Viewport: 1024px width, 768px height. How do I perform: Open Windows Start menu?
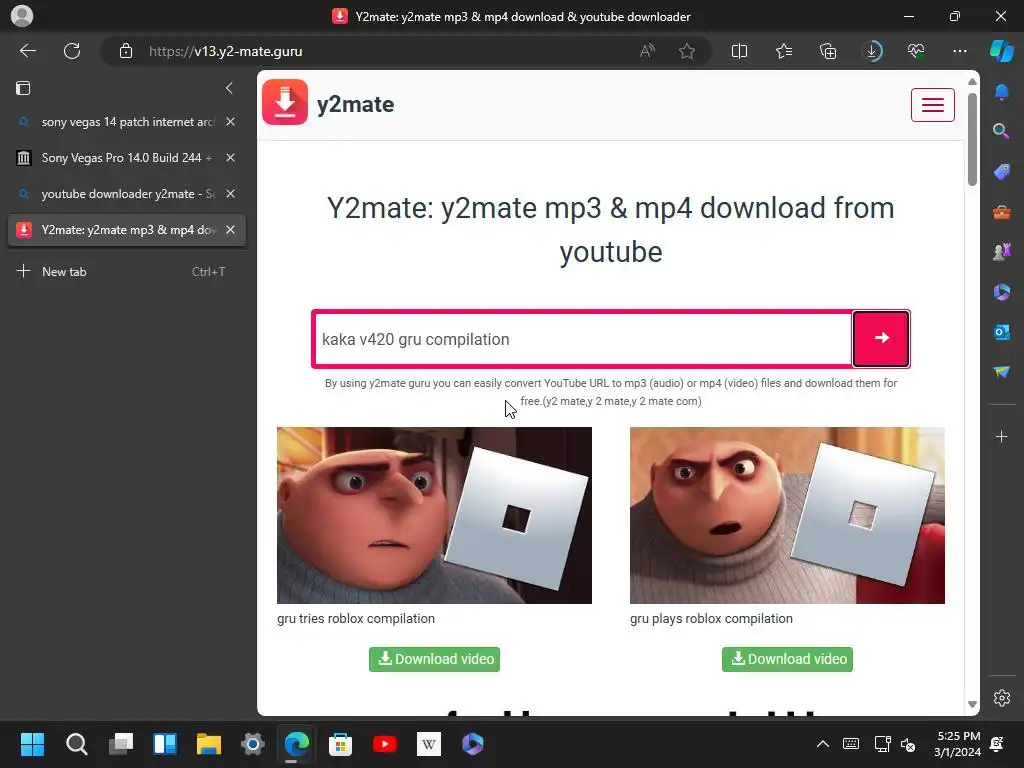(x=32, y=744)
